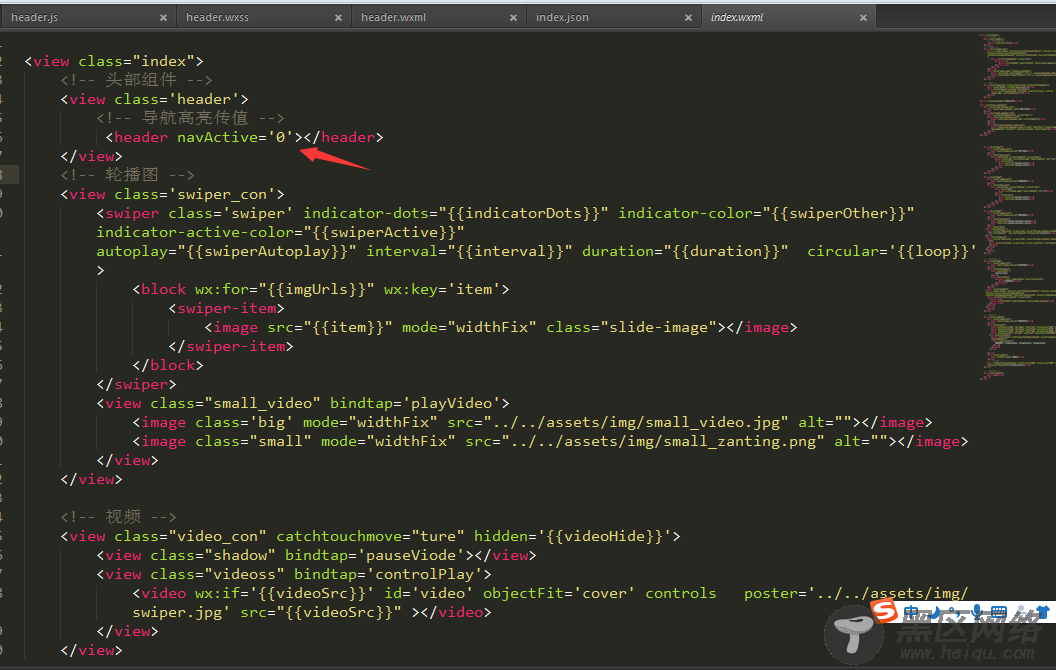The width and height of the screenshot is (1056, 670).
Task: Click the closing swiper tag
Action: click(137, 384)
